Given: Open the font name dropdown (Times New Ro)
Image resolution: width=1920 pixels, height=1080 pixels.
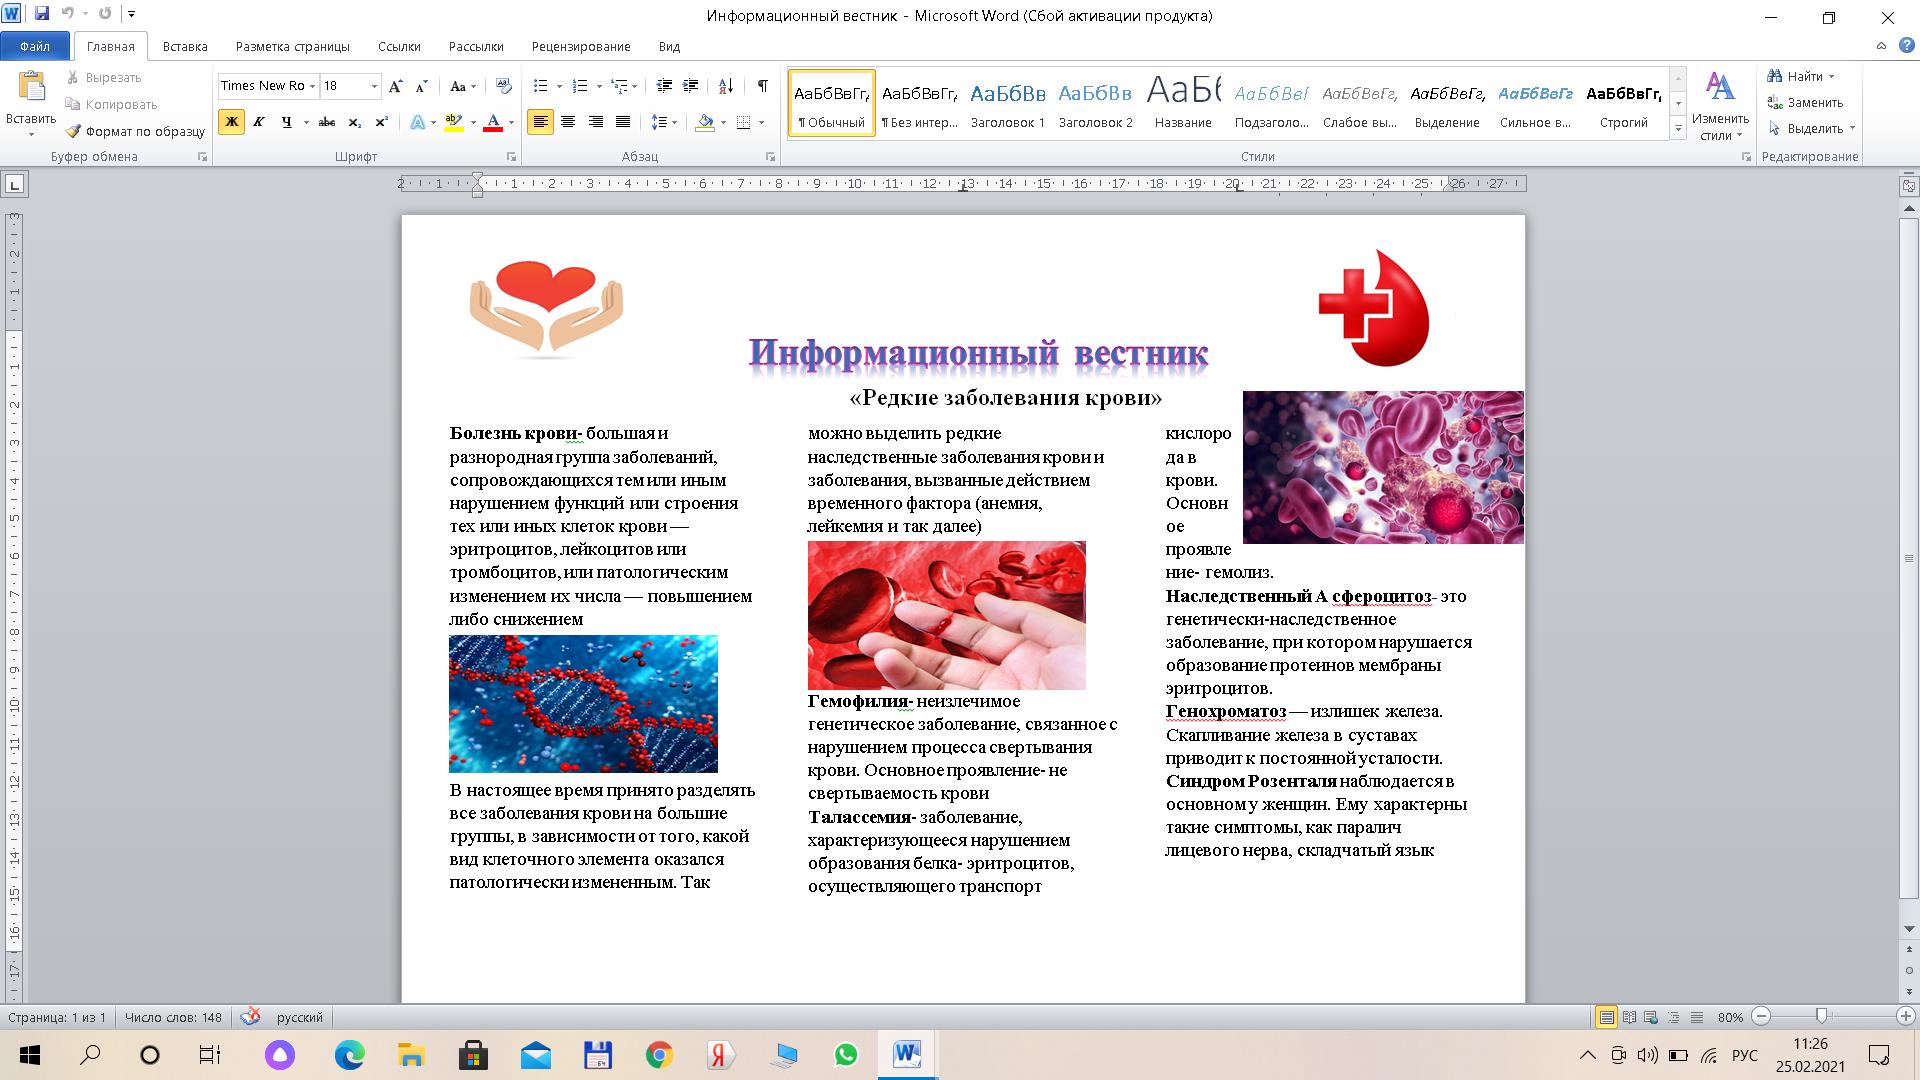Looking at the screenshot, I should point(312,86).
